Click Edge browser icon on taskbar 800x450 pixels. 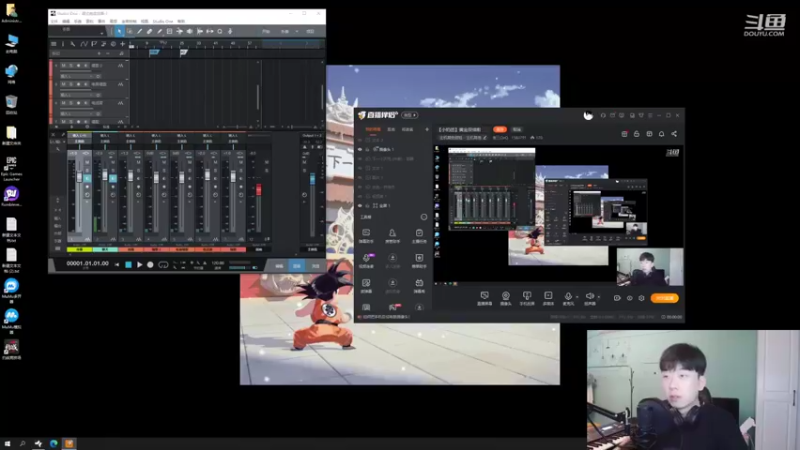54,443
